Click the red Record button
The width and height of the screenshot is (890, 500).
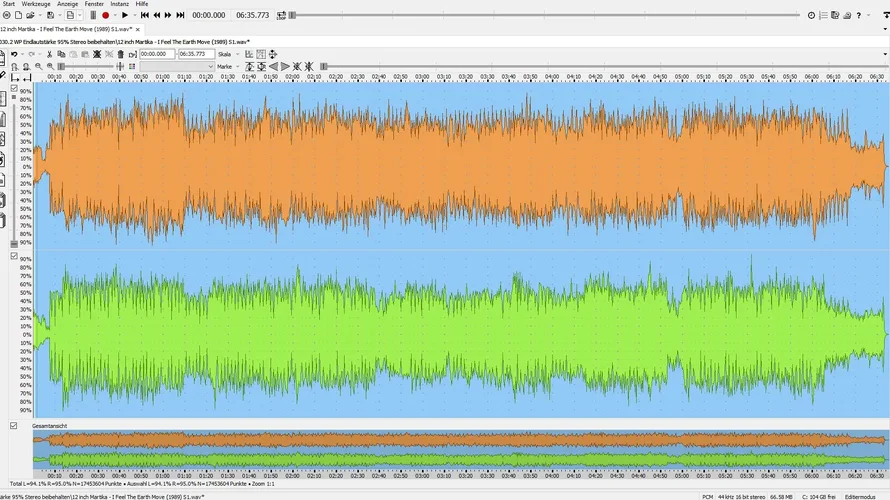pos(105,15)
